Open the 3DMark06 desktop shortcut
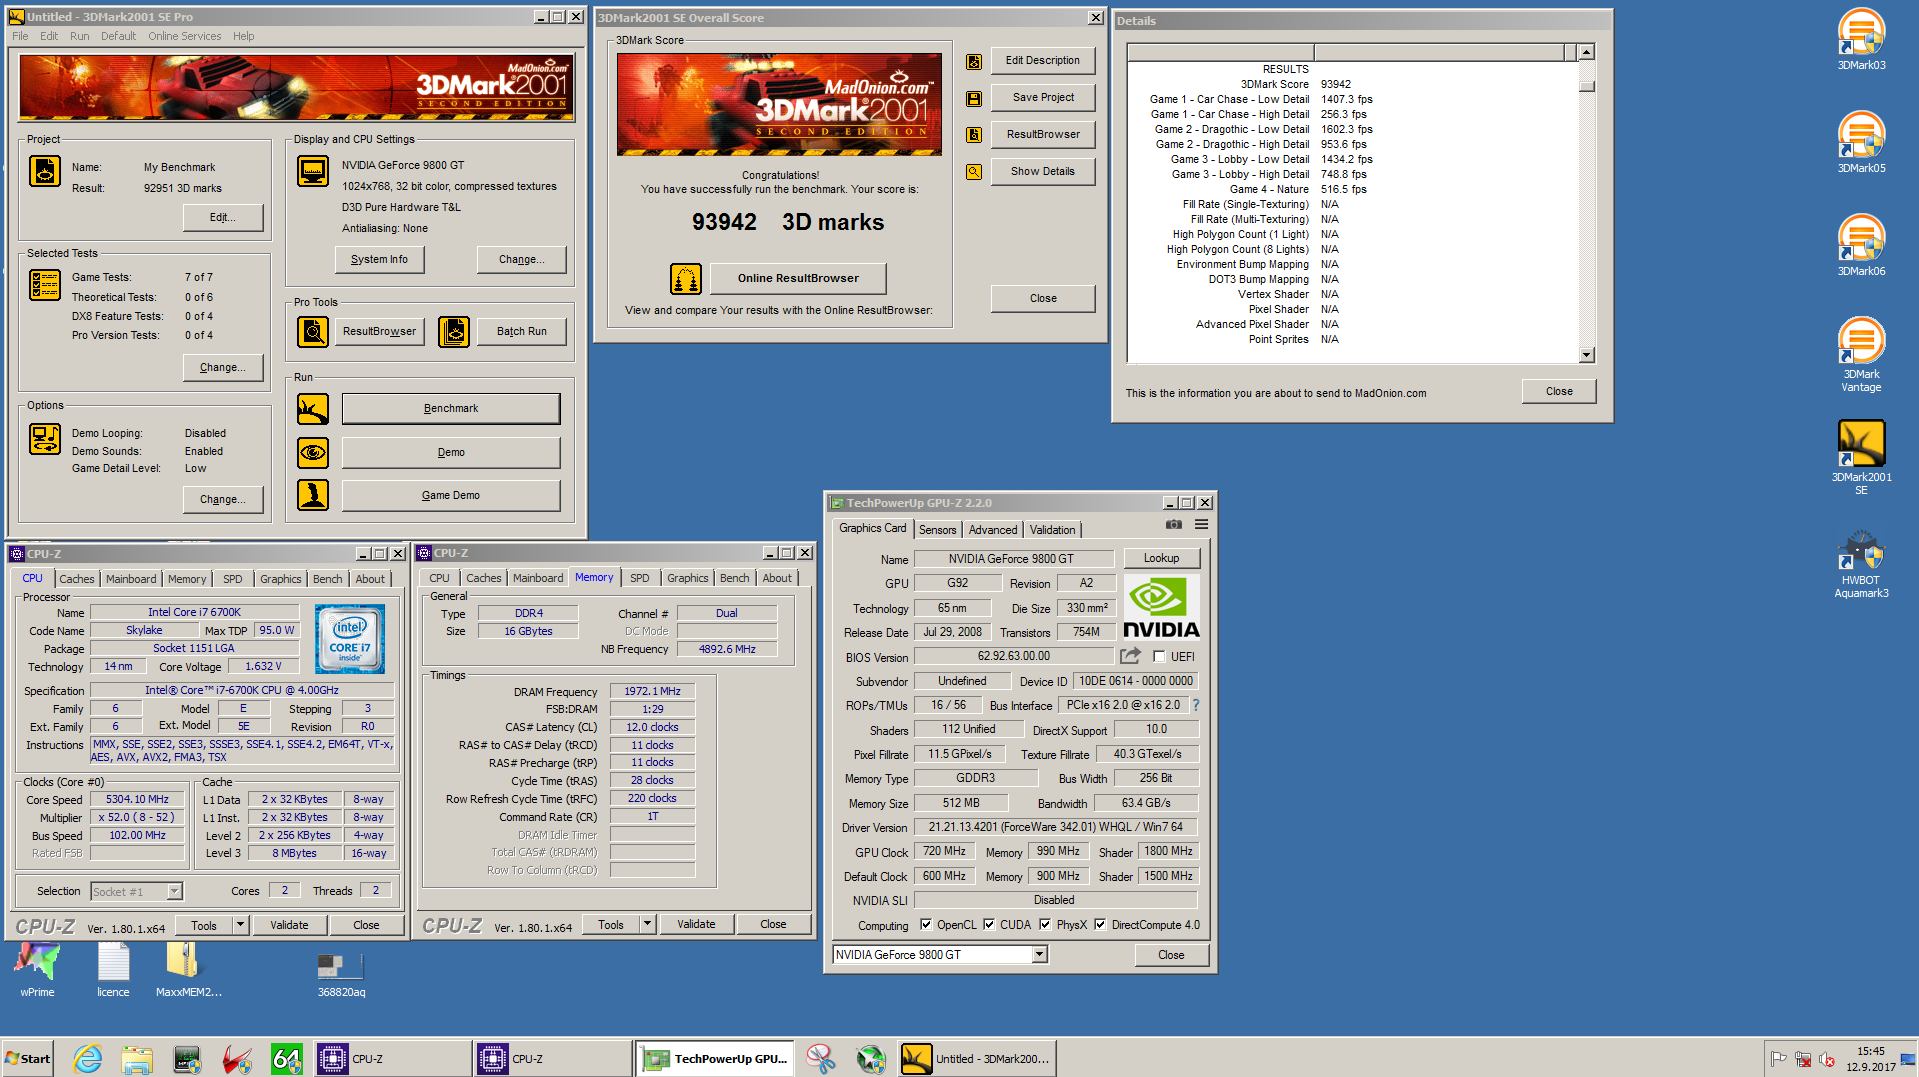Image resolution: width=1919 pixels, height=1077 pixels. (x=1860, y=246)
